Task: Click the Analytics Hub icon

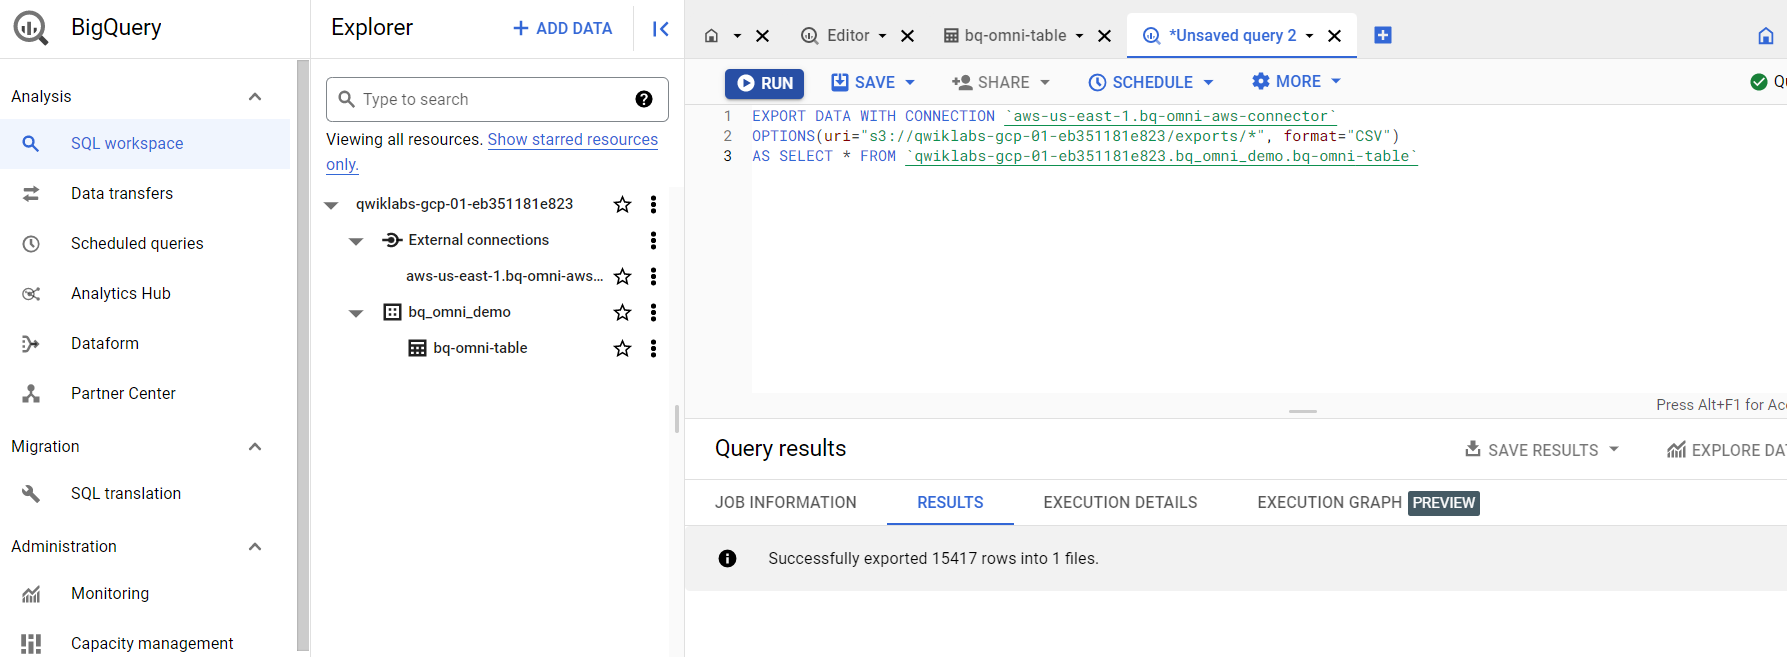Action: pyautogui.click(x=31, y=294)
